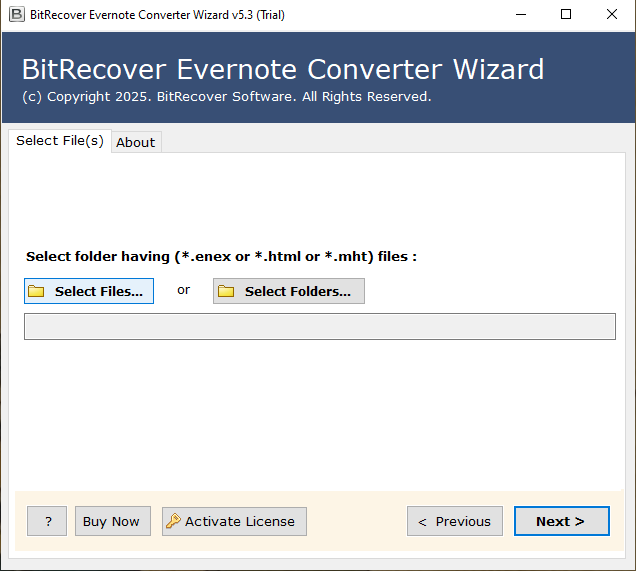
Task: Click the BitRecover app icon in title bar
Action: tap(16, 15)
